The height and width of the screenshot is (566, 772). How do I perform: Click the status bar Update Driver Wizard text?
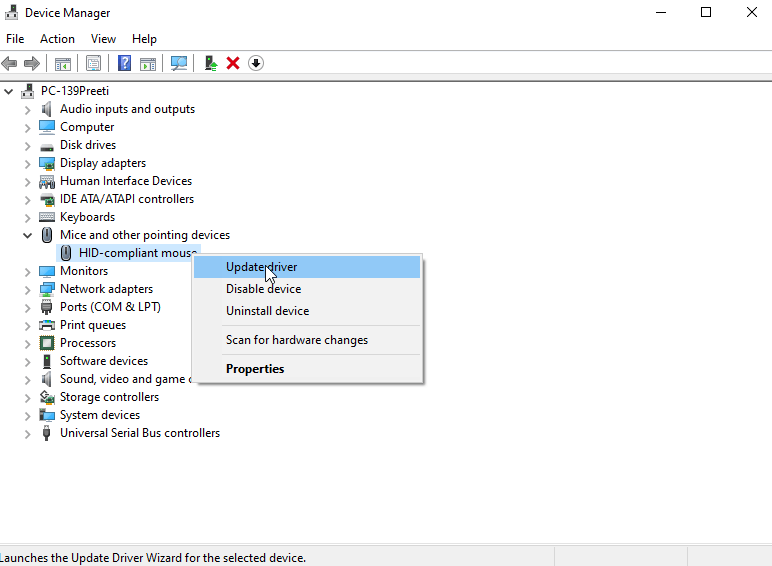tap(153, 558)
